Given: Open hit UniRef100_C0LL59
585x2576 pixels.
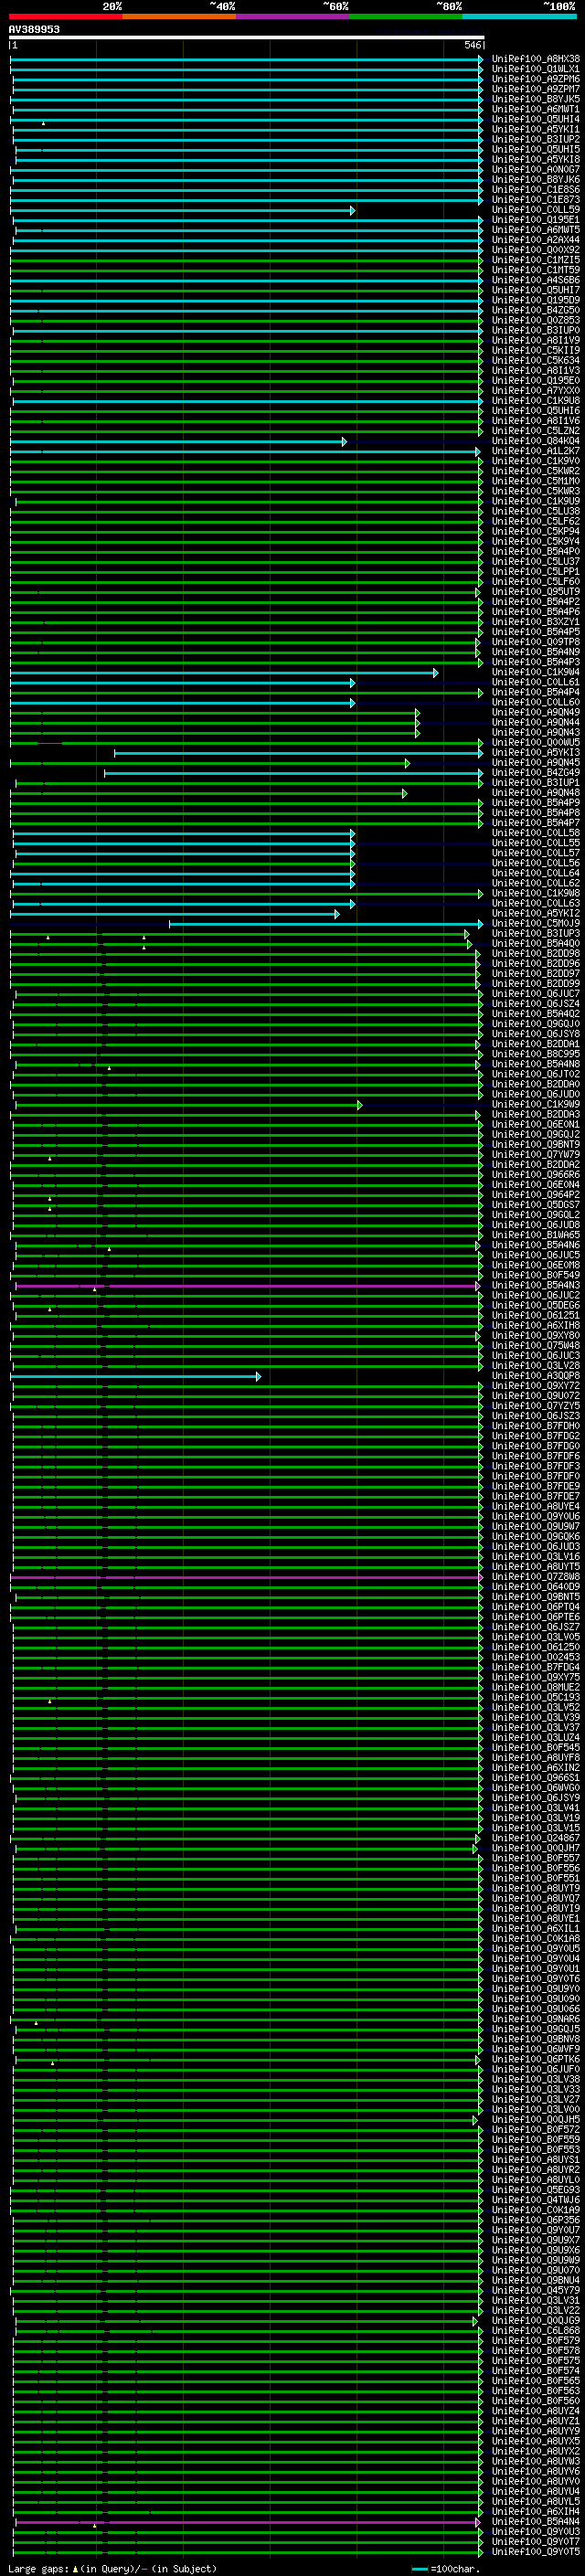Looking at the screenshot, I should pyautogui.click(x=535, y=210).
